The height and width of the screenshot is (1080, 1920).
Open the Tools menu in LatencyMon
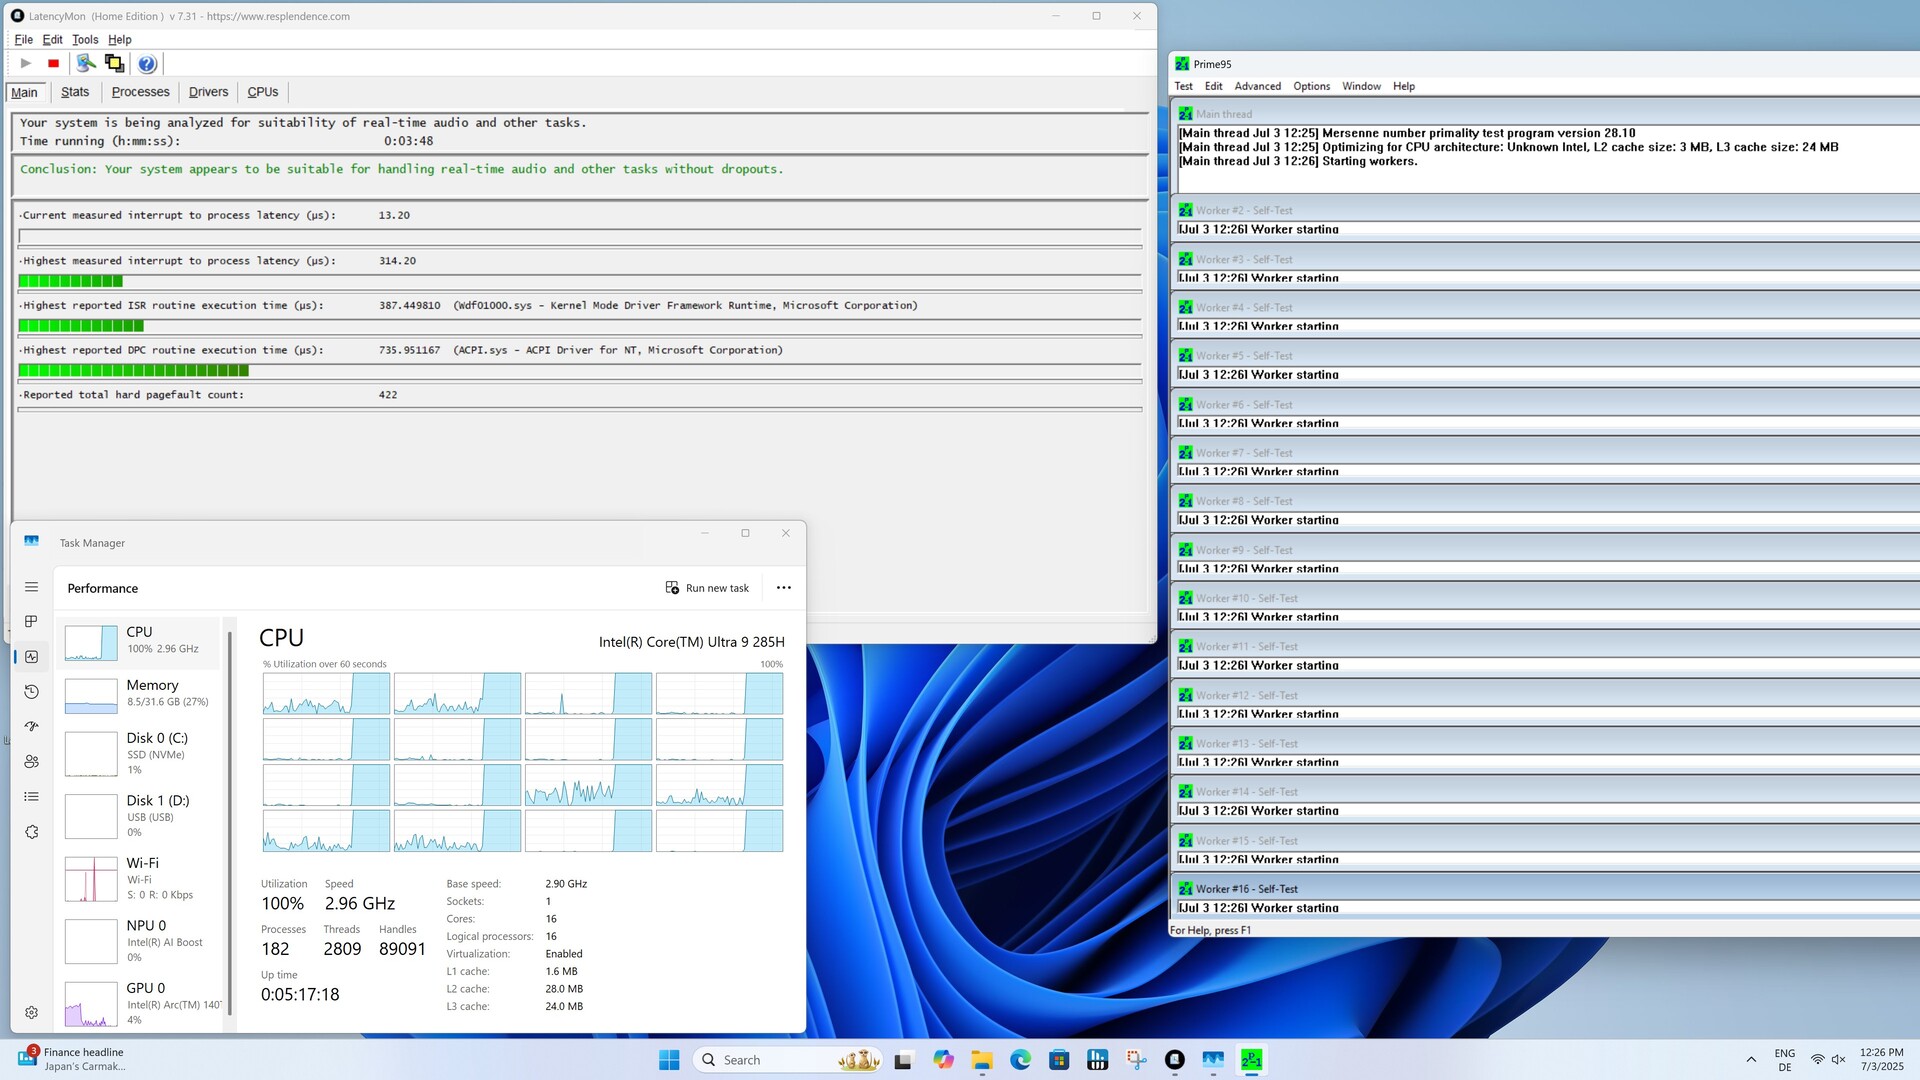pyautogui.click(x=85, y=40)
